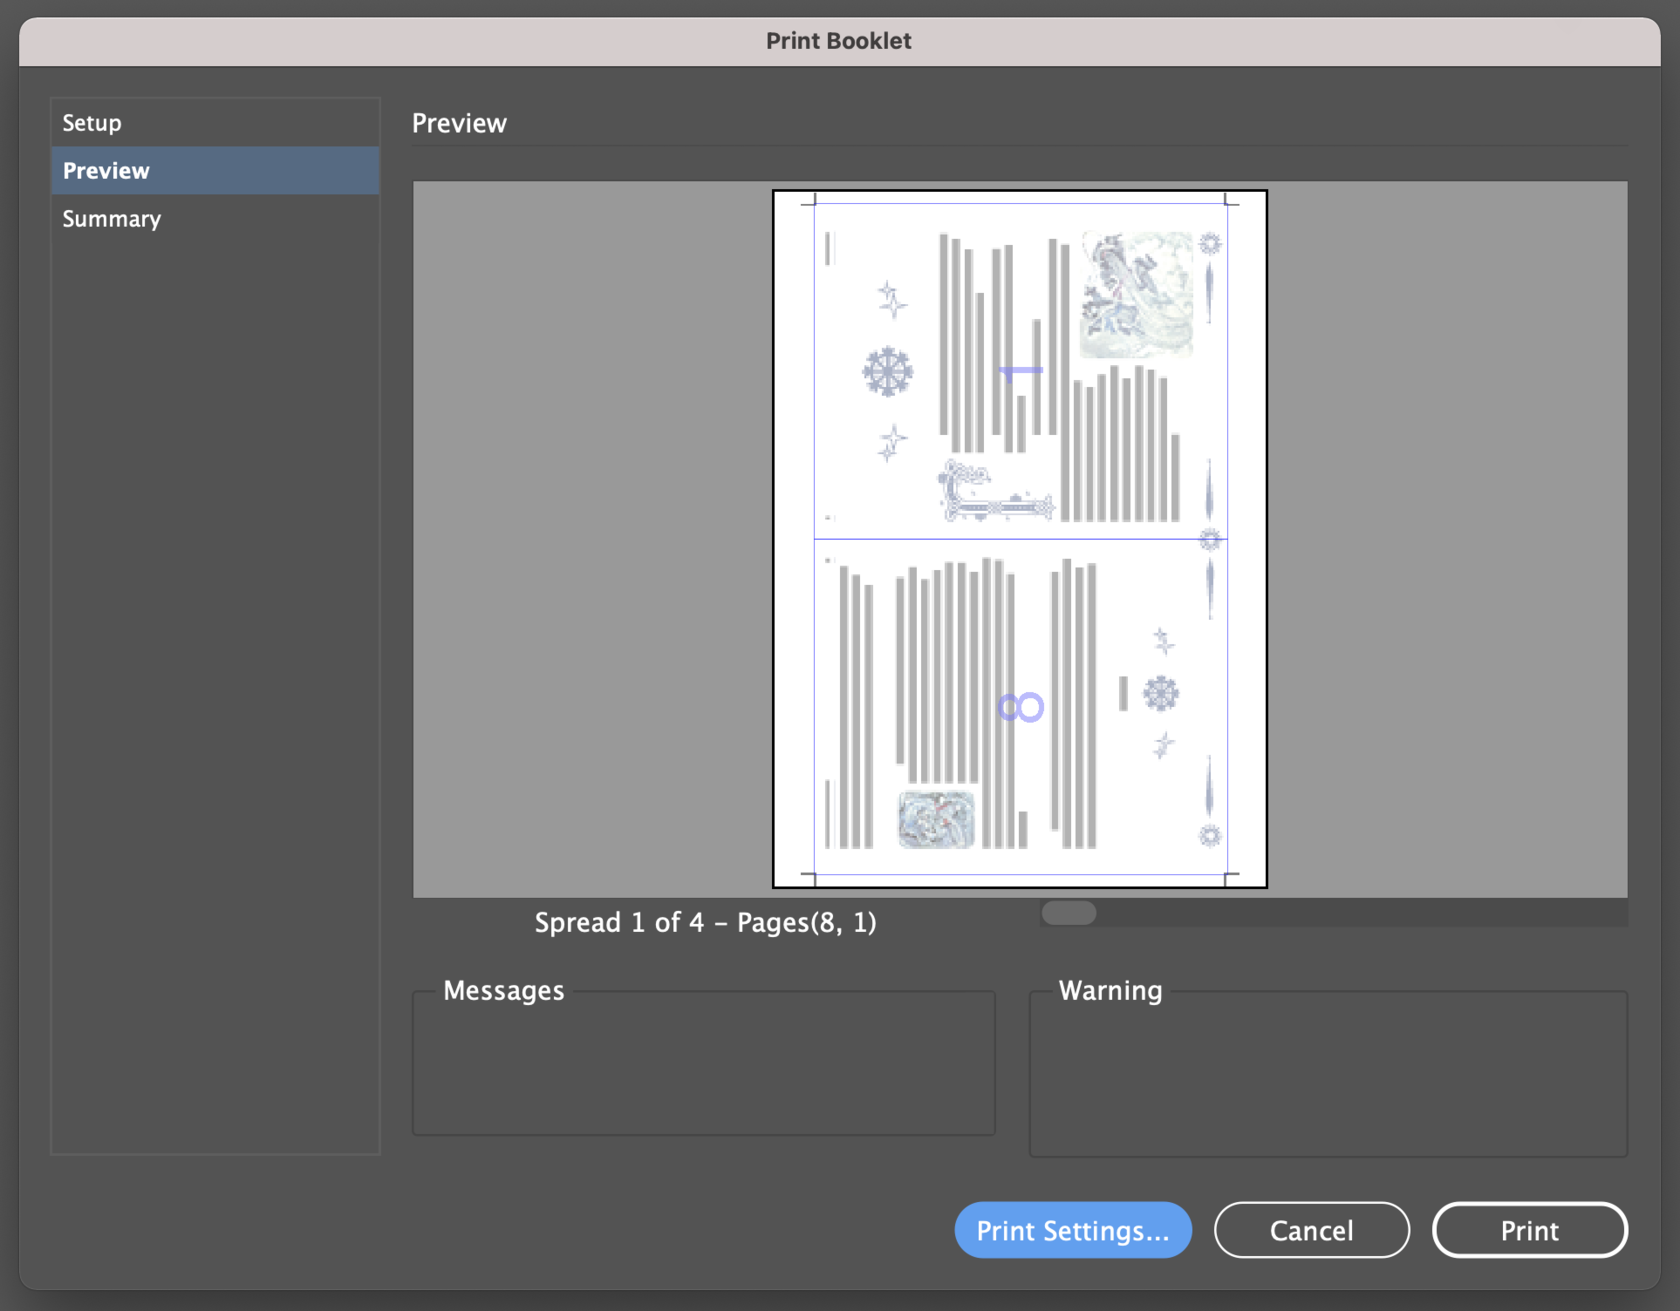Click inside the Messages box
The image size is (1680, 1311).
coord(703,1064)
